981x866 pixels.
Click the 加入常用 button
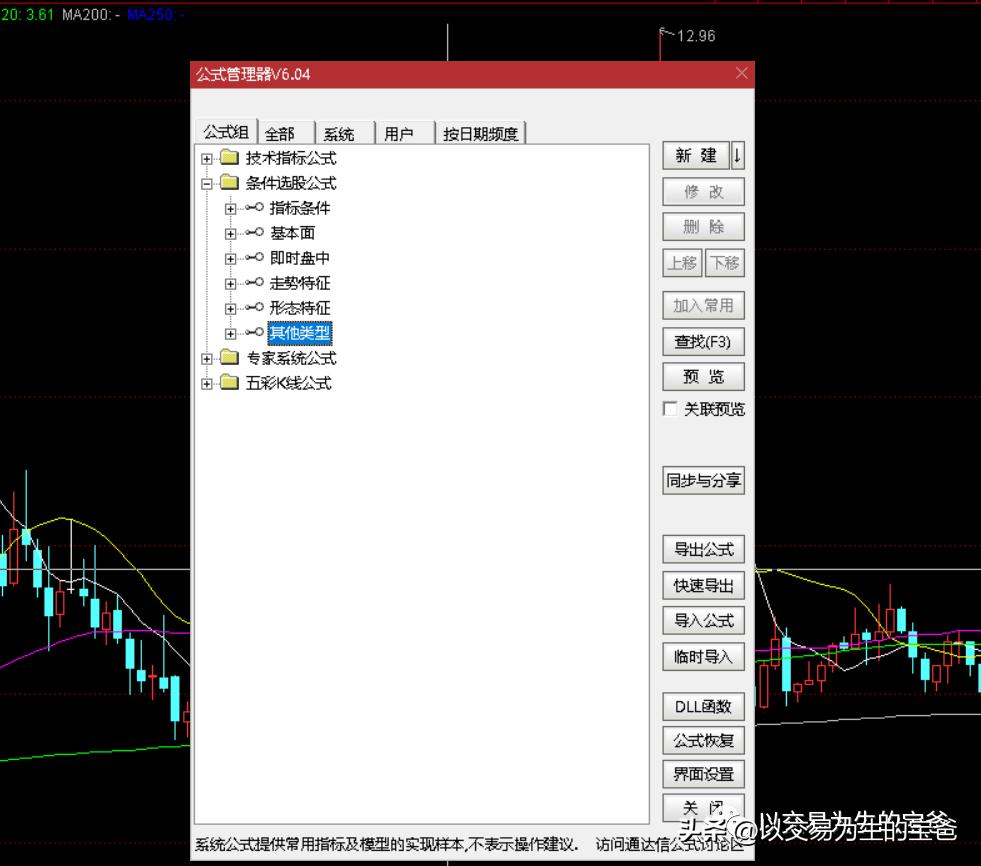[703, 305]
